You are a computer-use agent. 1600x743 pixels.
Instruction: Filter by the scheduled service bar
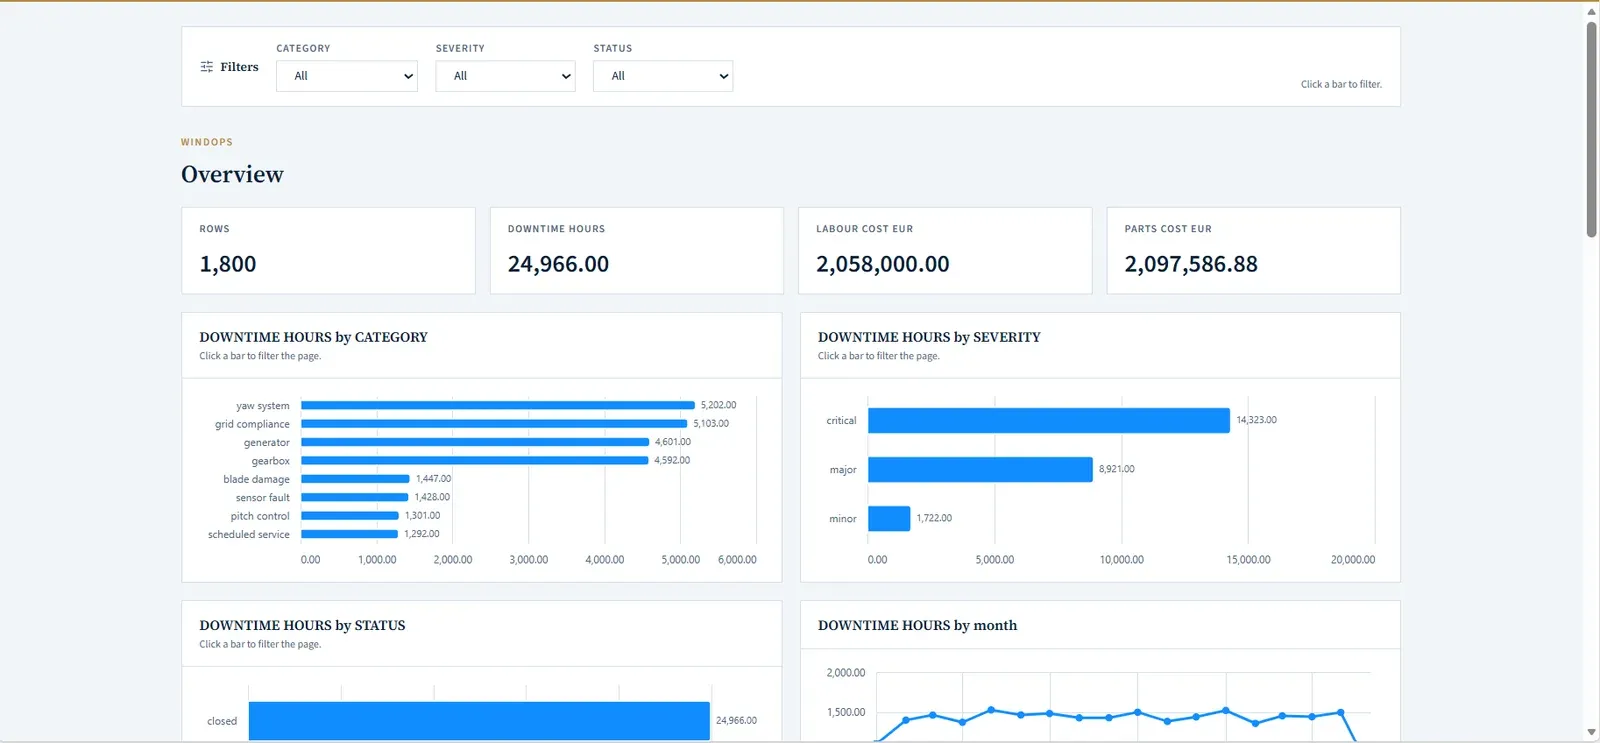(x=350, y=534)
